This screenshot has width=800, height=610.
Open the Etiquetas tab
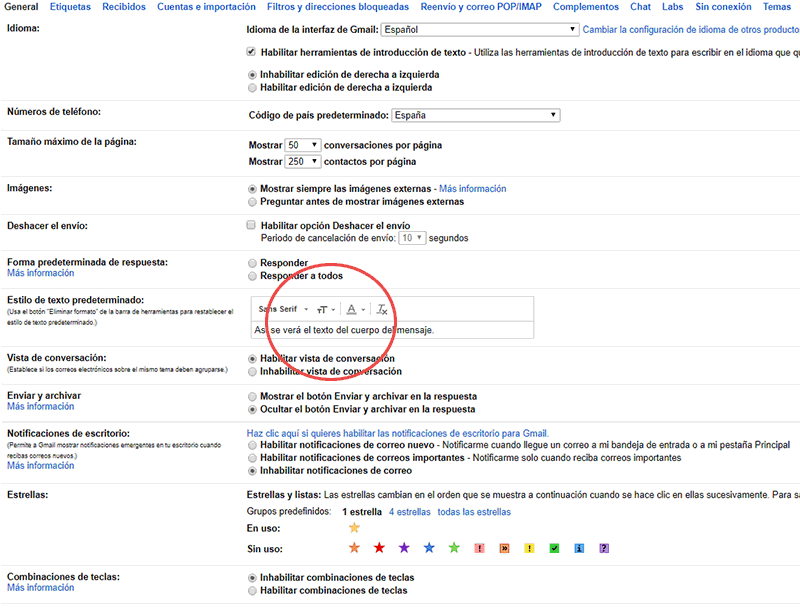pyautogui.click(x=70, y=7)
